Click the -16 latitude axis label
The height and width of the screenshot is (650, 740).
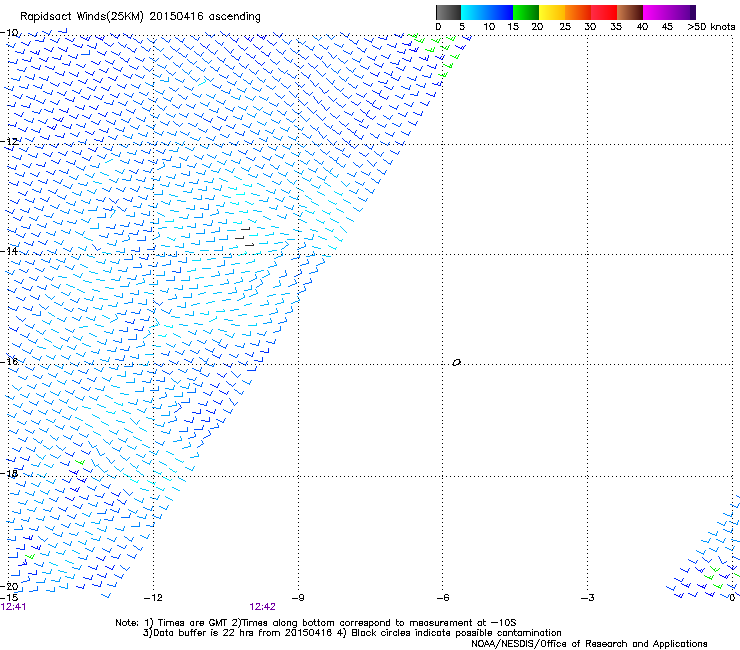(x=9, y=362)
